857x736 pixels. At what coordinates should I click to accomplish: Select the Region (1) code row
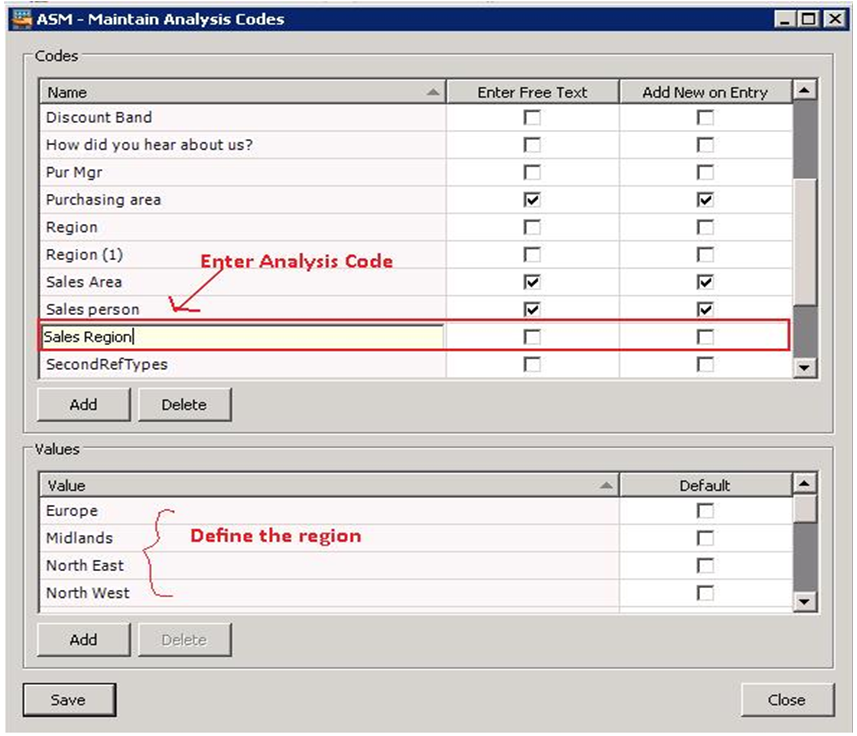pyautogui.click(x=243, y=254)
